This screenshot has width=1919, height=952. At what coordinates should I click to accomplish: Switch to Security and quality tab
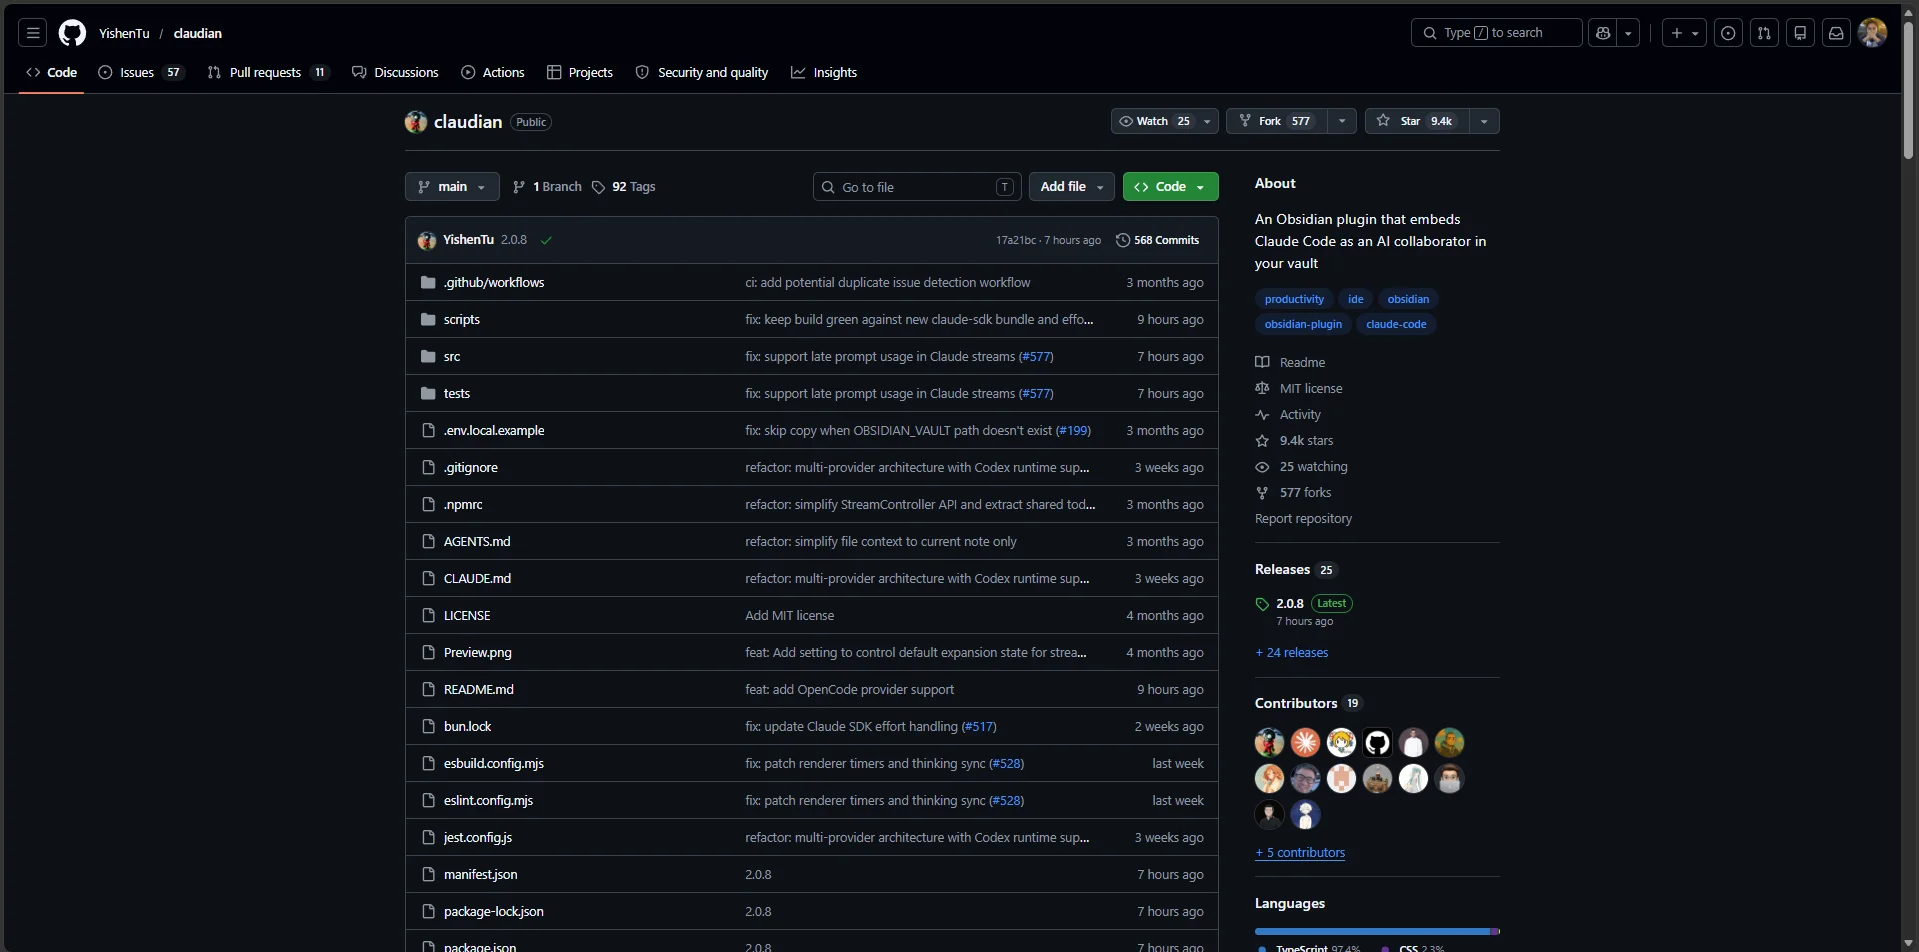click(702, 72)
